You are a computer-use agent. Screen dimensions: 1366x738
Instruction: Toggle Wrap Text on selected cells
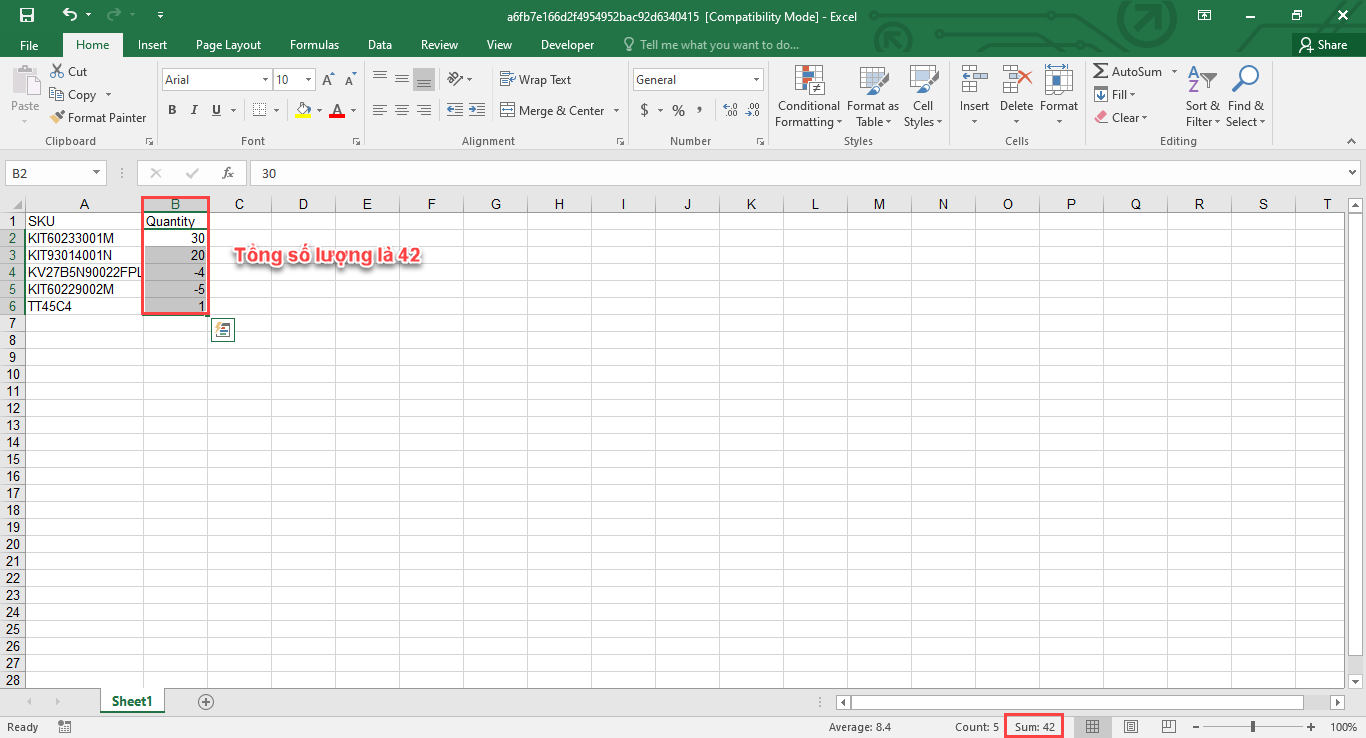[x=535, y=80]
